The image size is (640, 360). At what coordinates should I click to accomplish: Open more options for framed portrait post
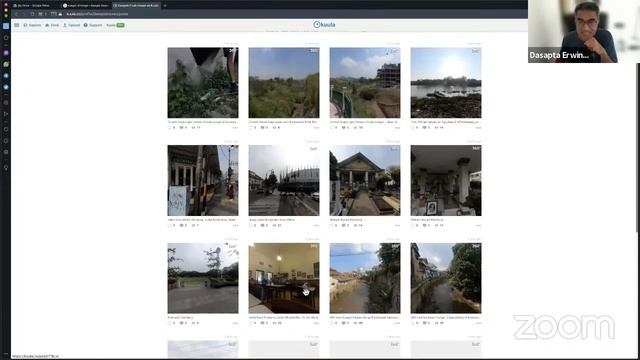[x=478, y=225]
